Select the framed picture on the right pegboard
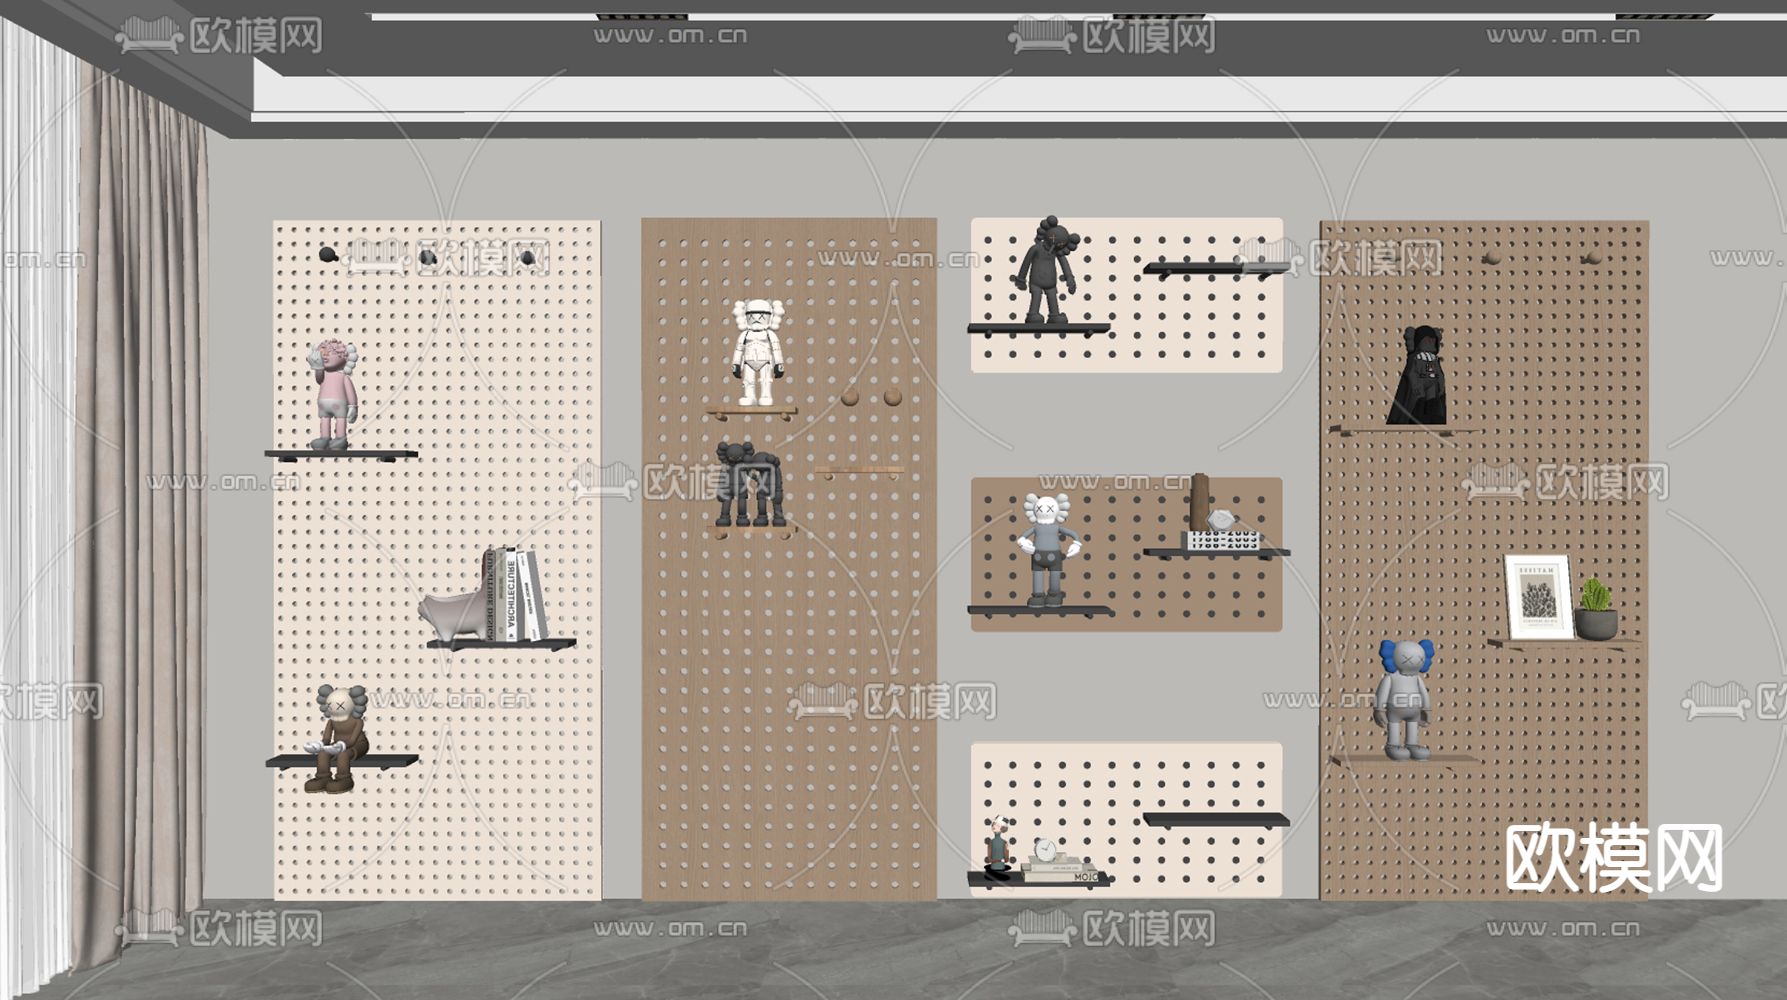 click(1538, 597)
